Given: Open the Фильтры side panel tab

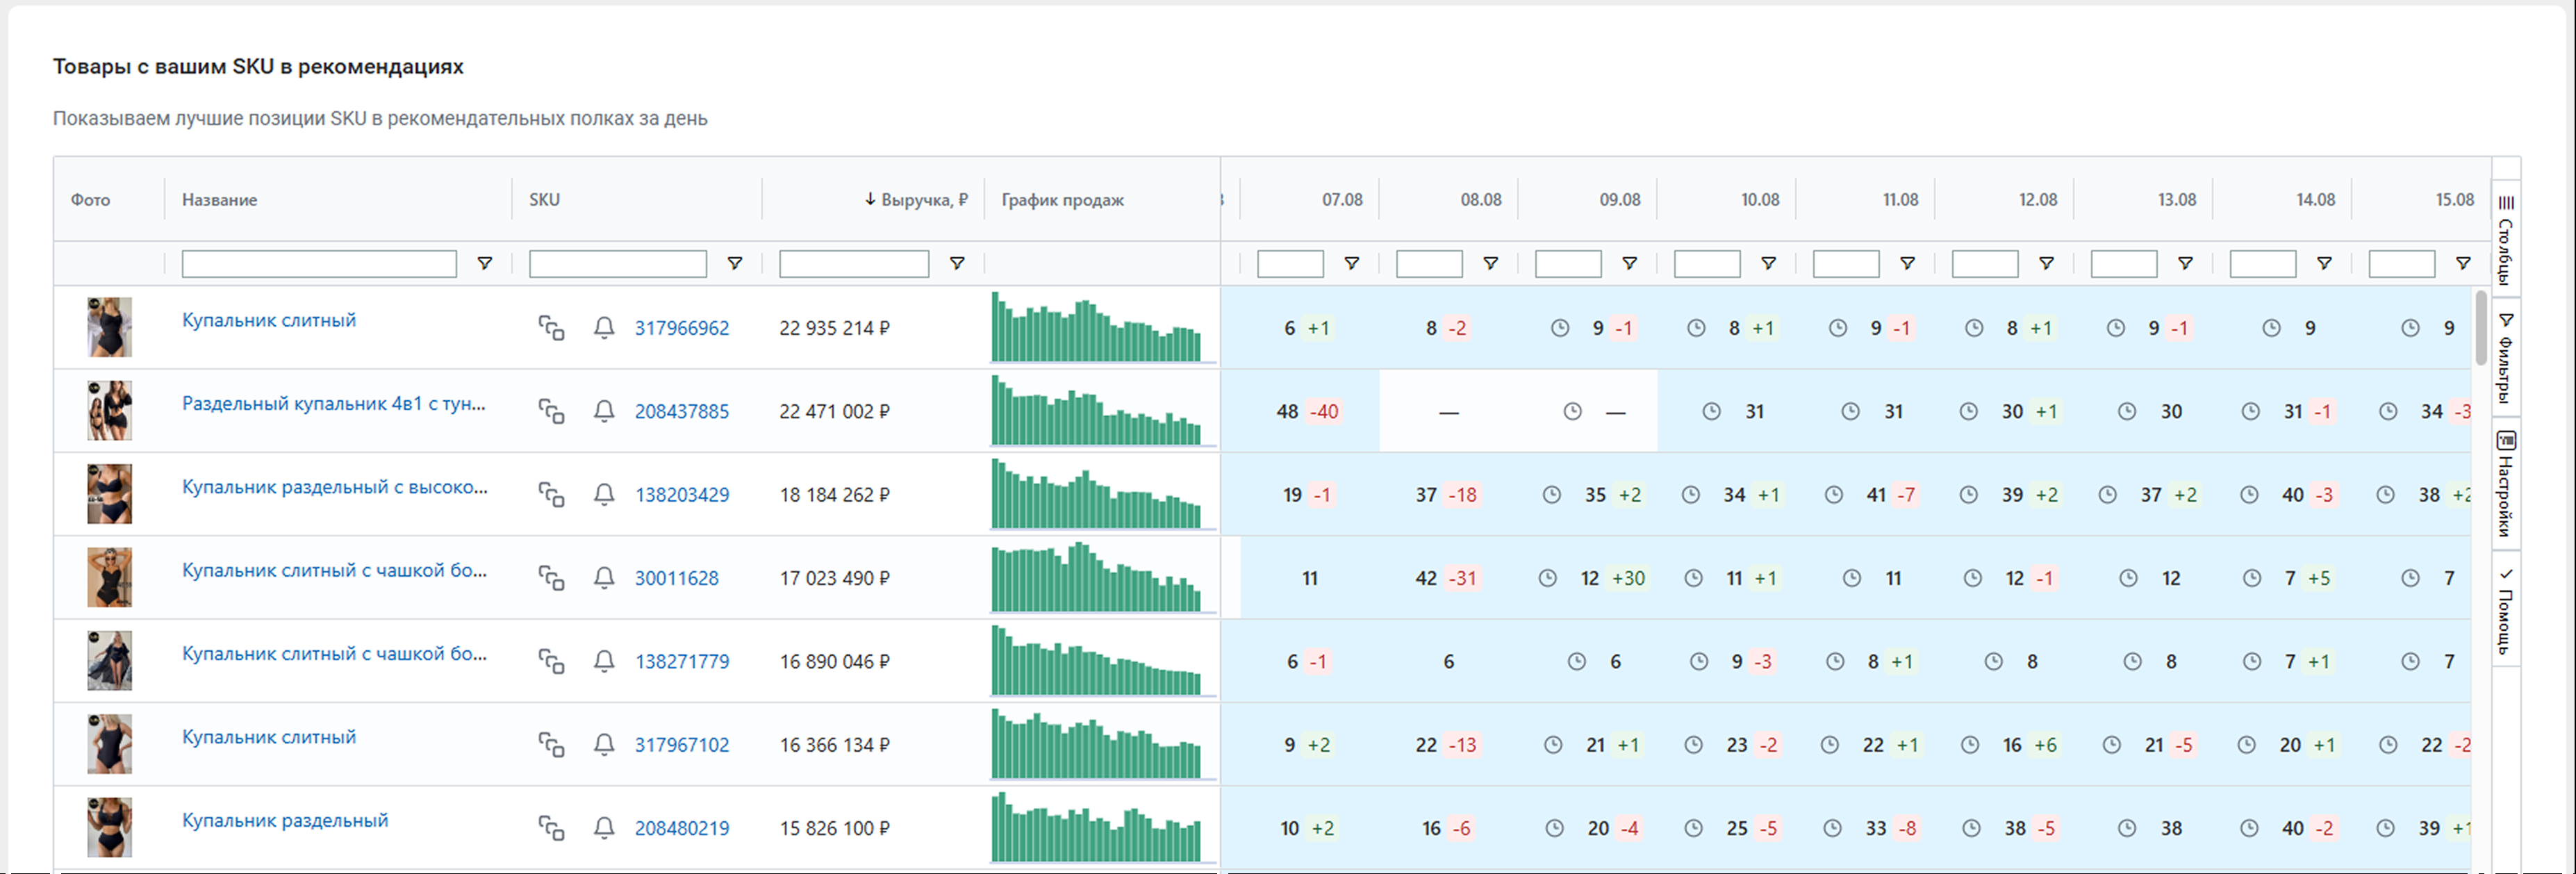Looking at the screenshot, I should [2506, 358].
